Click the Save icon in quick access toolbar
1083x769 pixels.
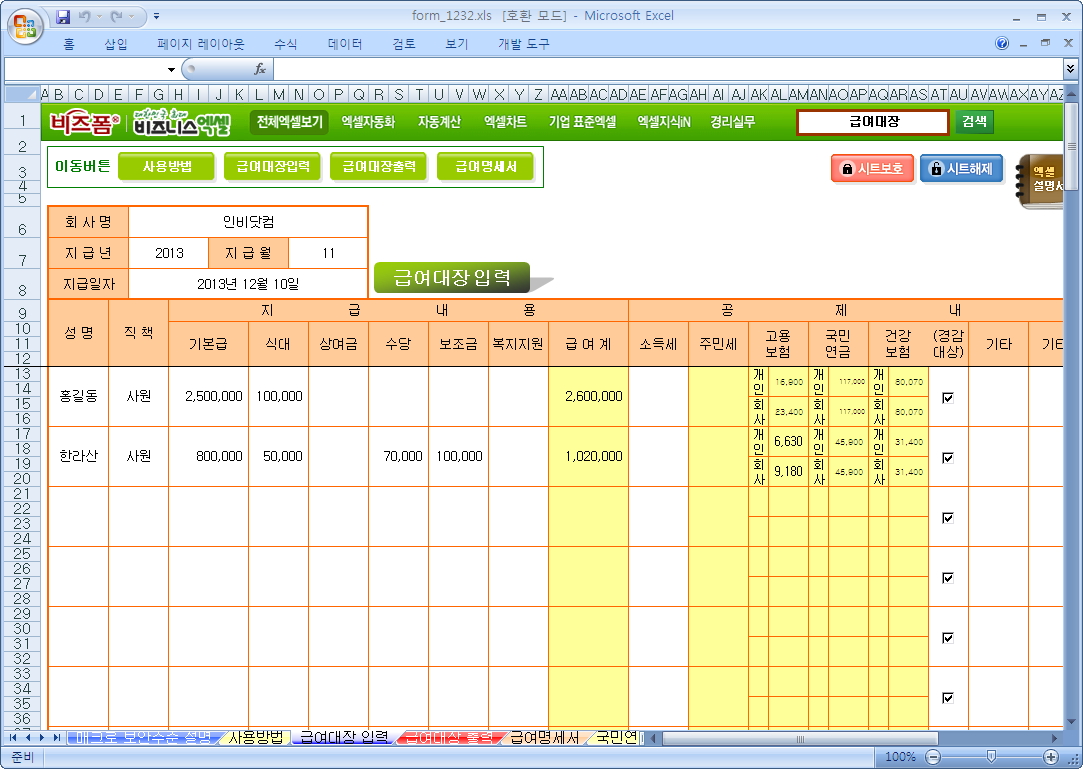[x=64, y=17]
